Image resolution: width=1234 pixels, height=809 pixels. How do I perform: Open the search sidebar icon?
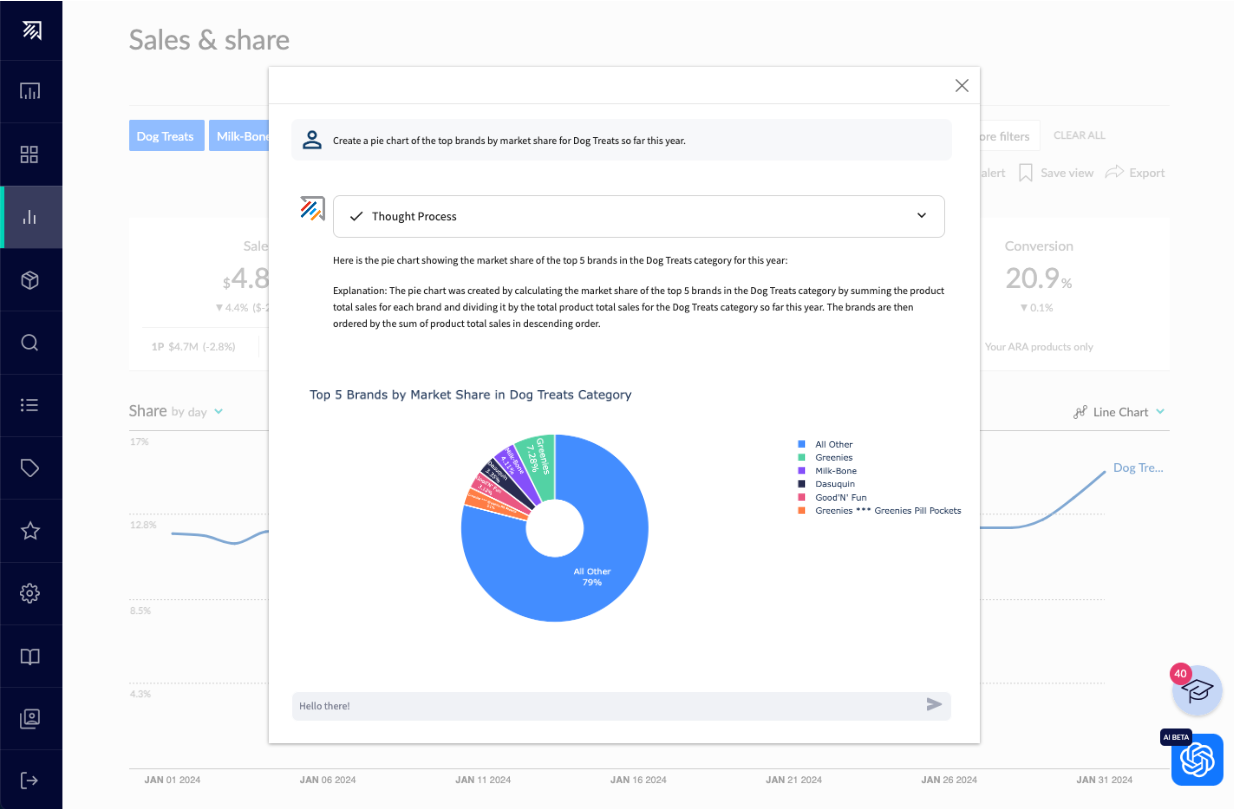[x=30, y=342]
